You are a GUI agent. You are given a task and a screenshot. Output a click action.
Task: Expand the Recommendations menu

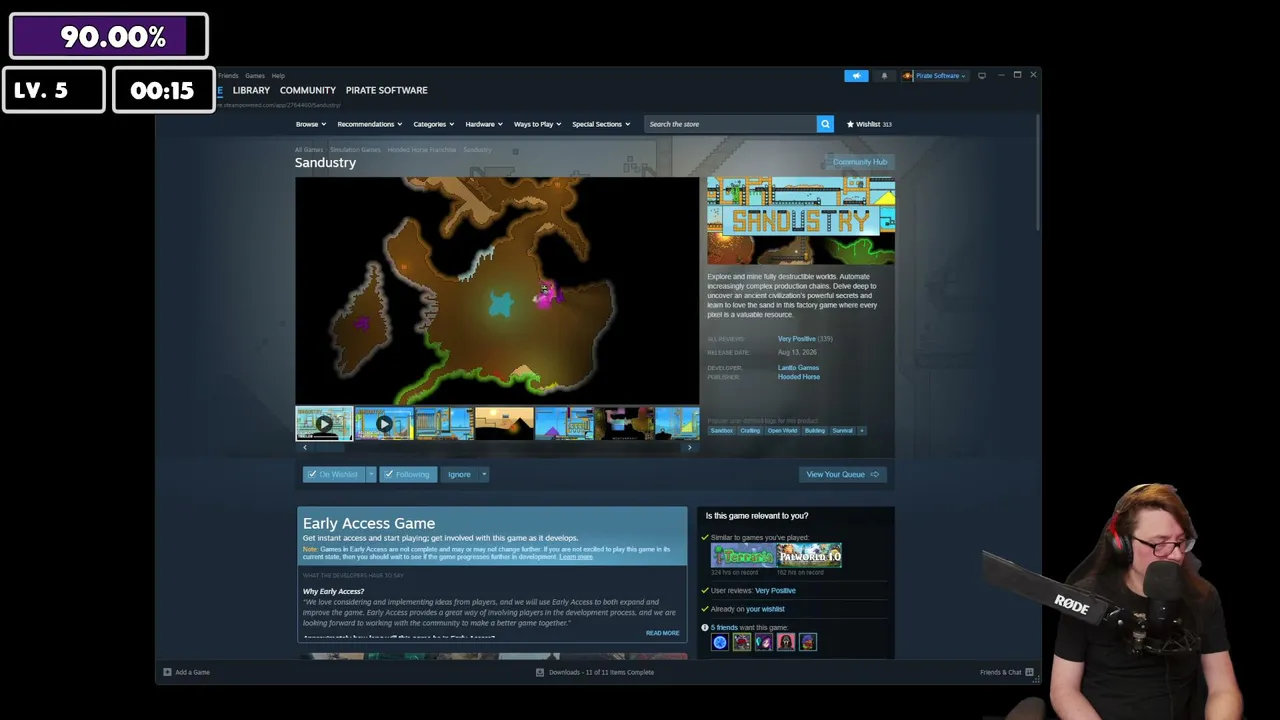[370, 124]
